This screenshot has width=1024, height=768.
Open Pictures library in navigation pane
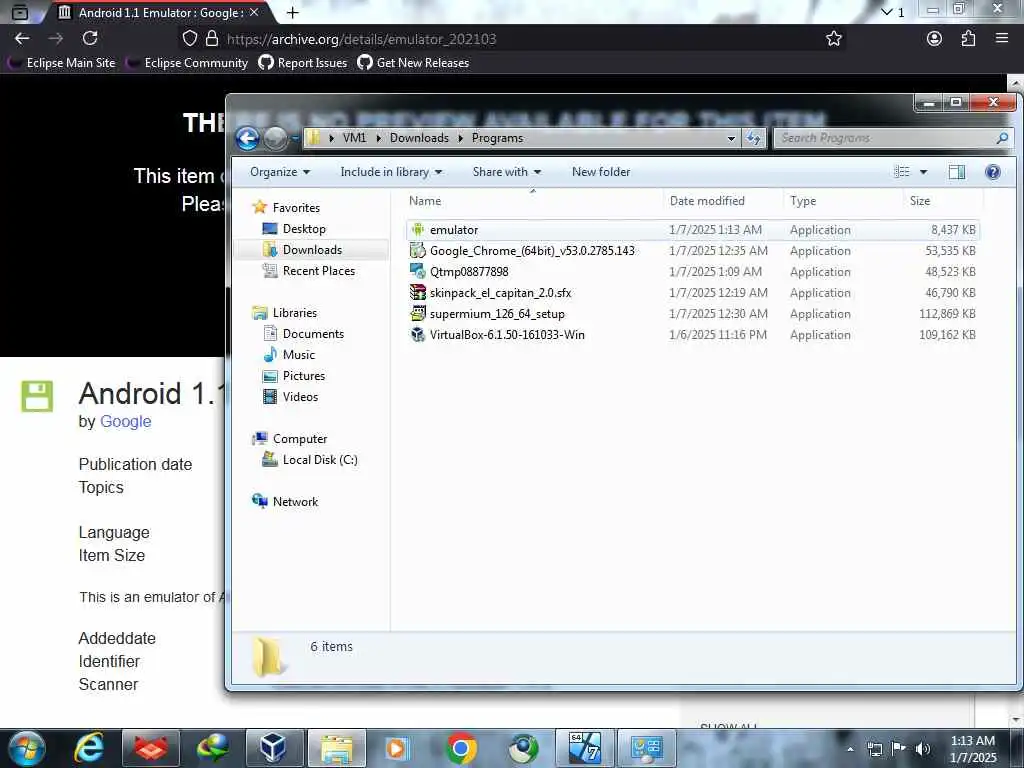[x=304, y=376]
